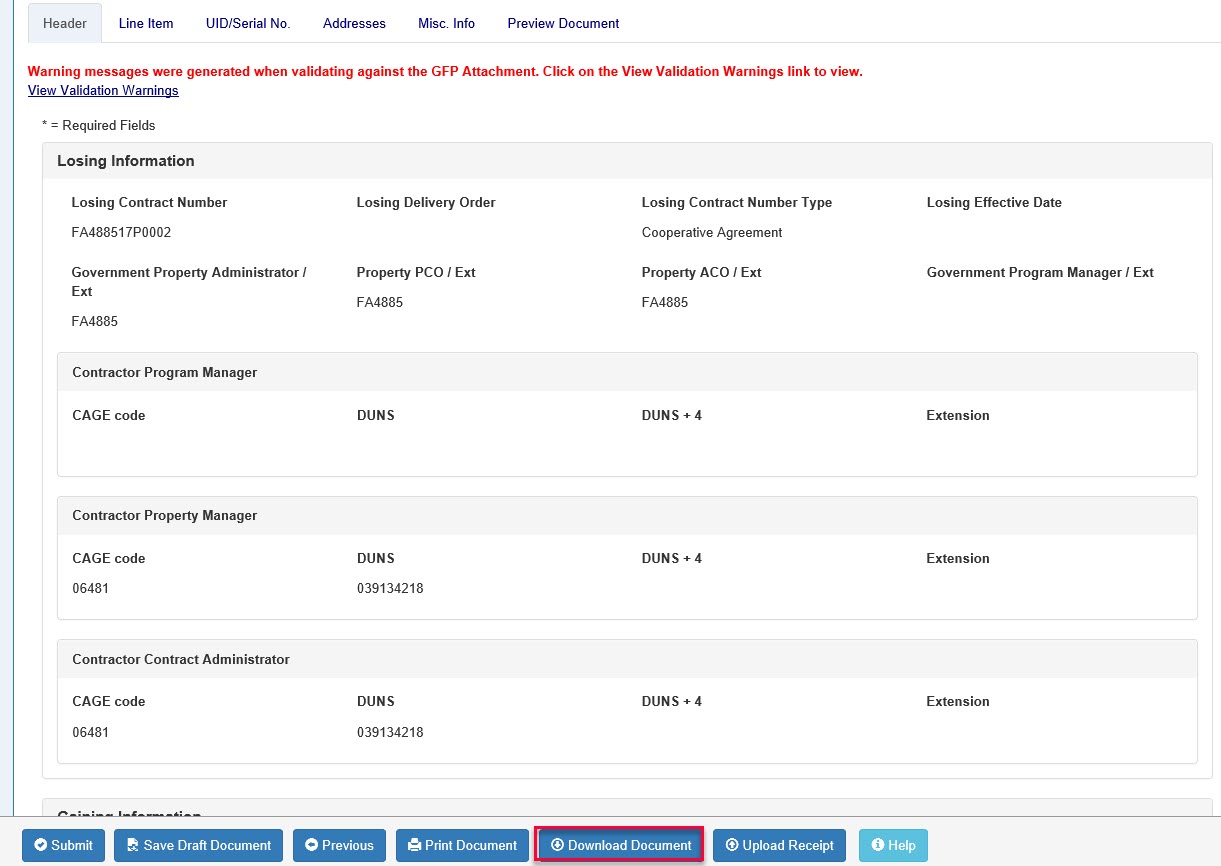The image size is (1221, 866).
Task: Click the Cooperative Agreement contract type value
Action: (x=712, y=233)
